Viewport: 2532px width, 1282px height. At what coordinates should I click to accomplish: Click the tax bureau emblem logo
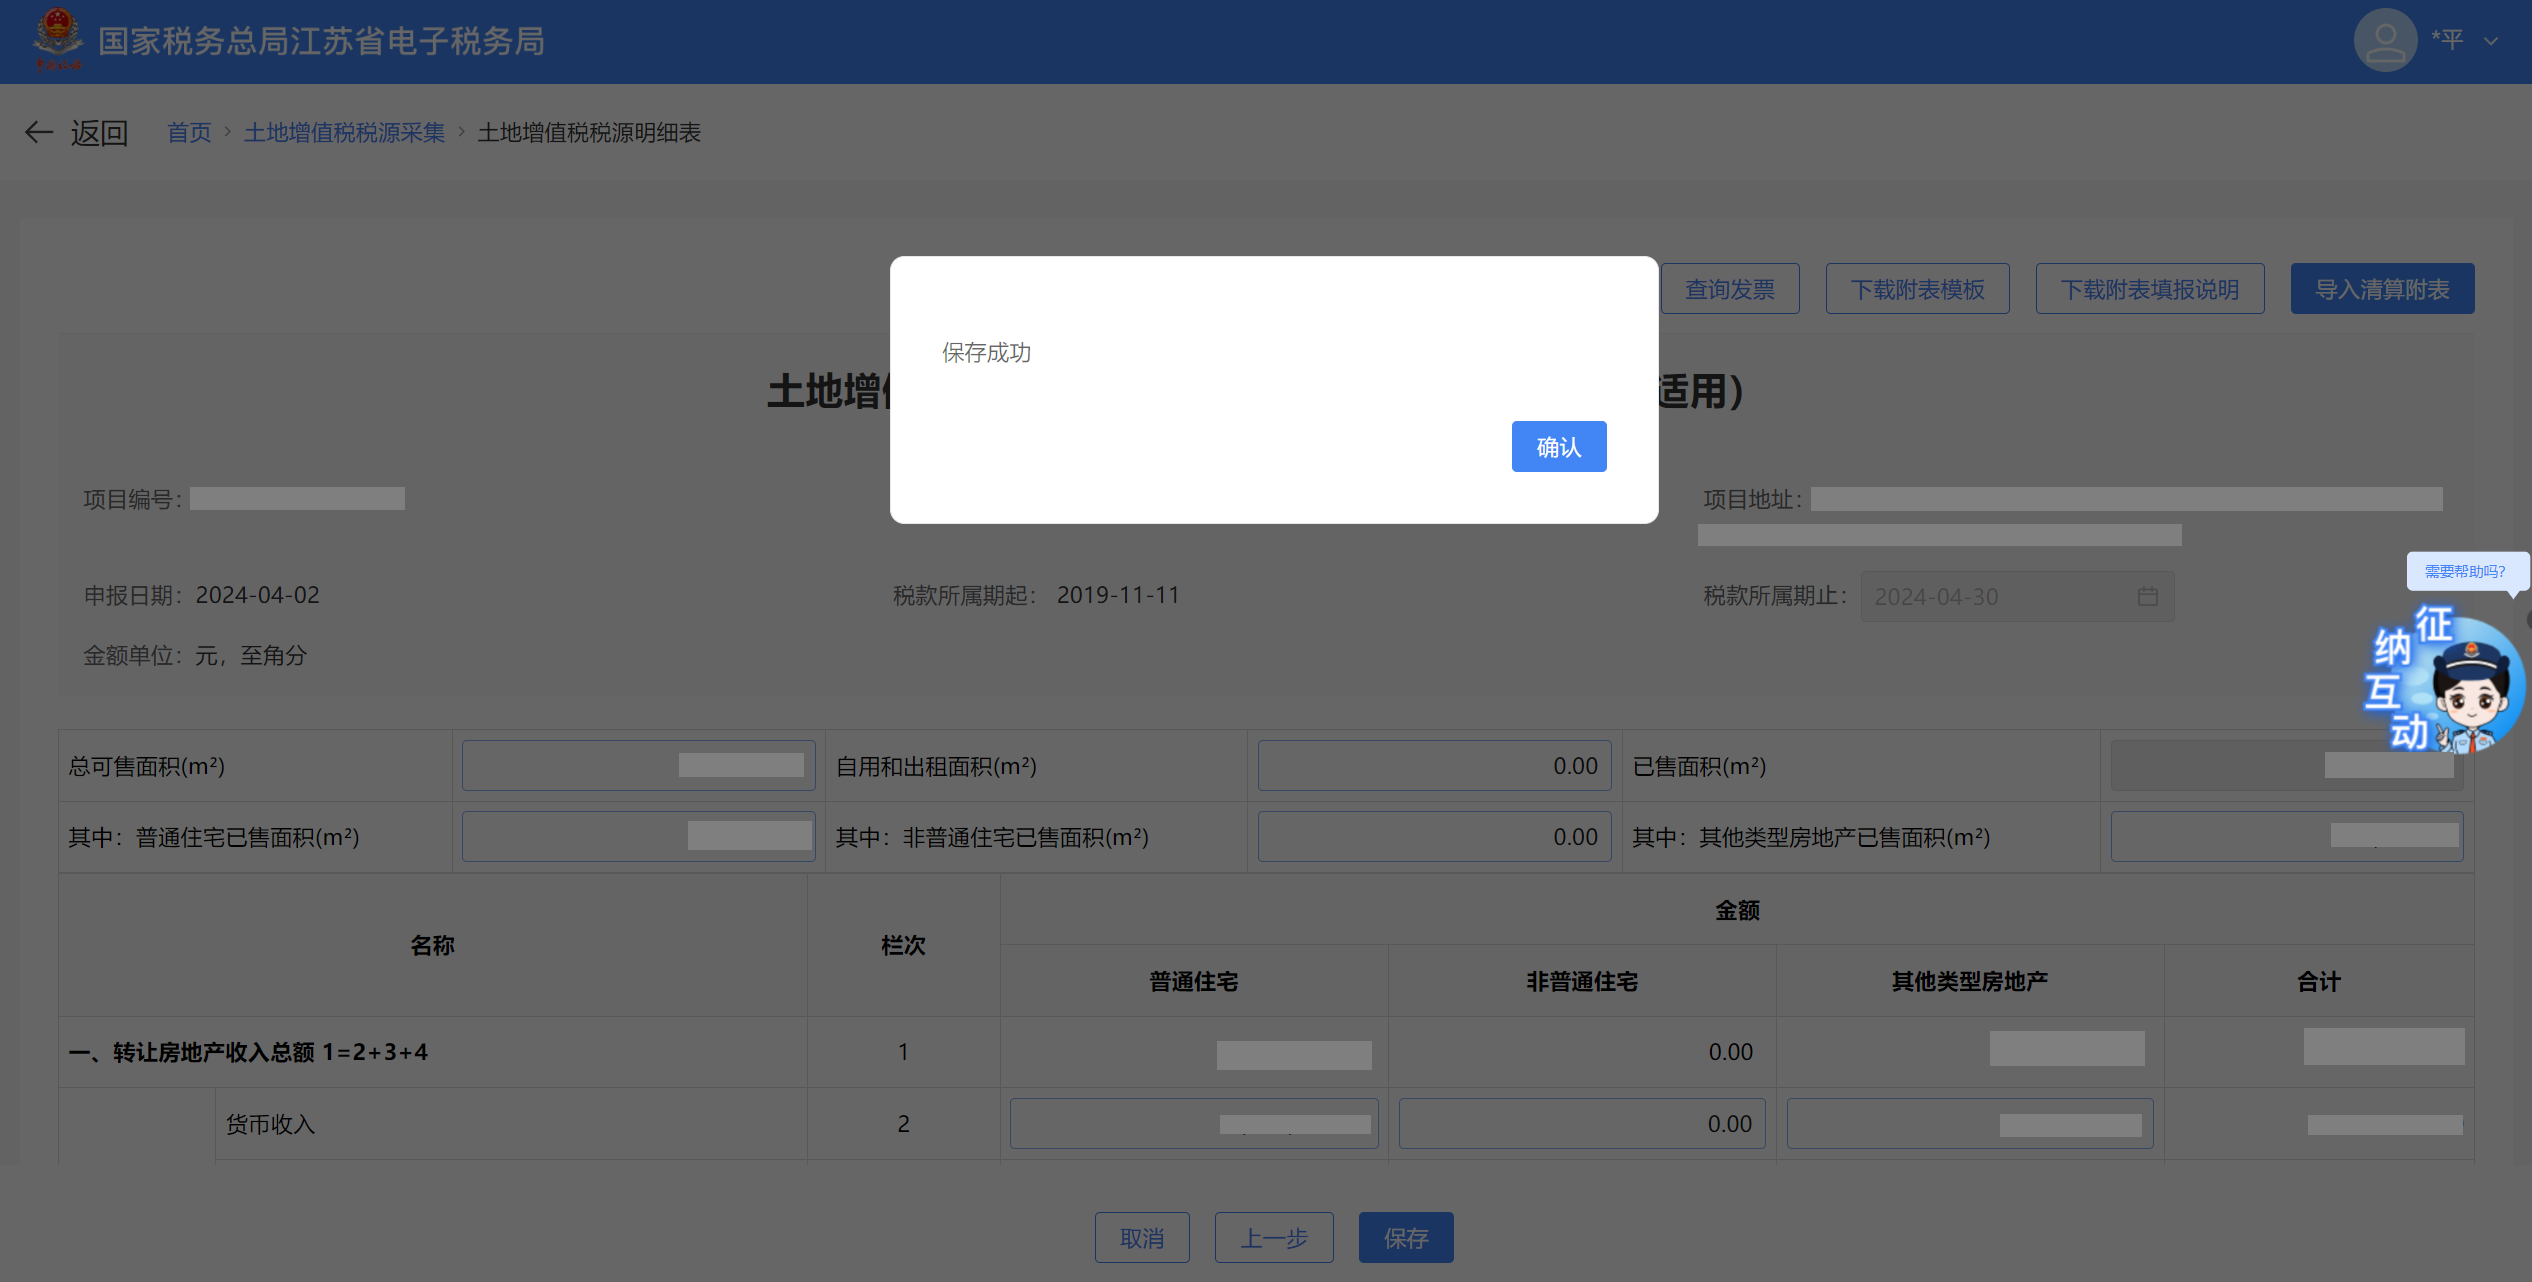(57, 38)
